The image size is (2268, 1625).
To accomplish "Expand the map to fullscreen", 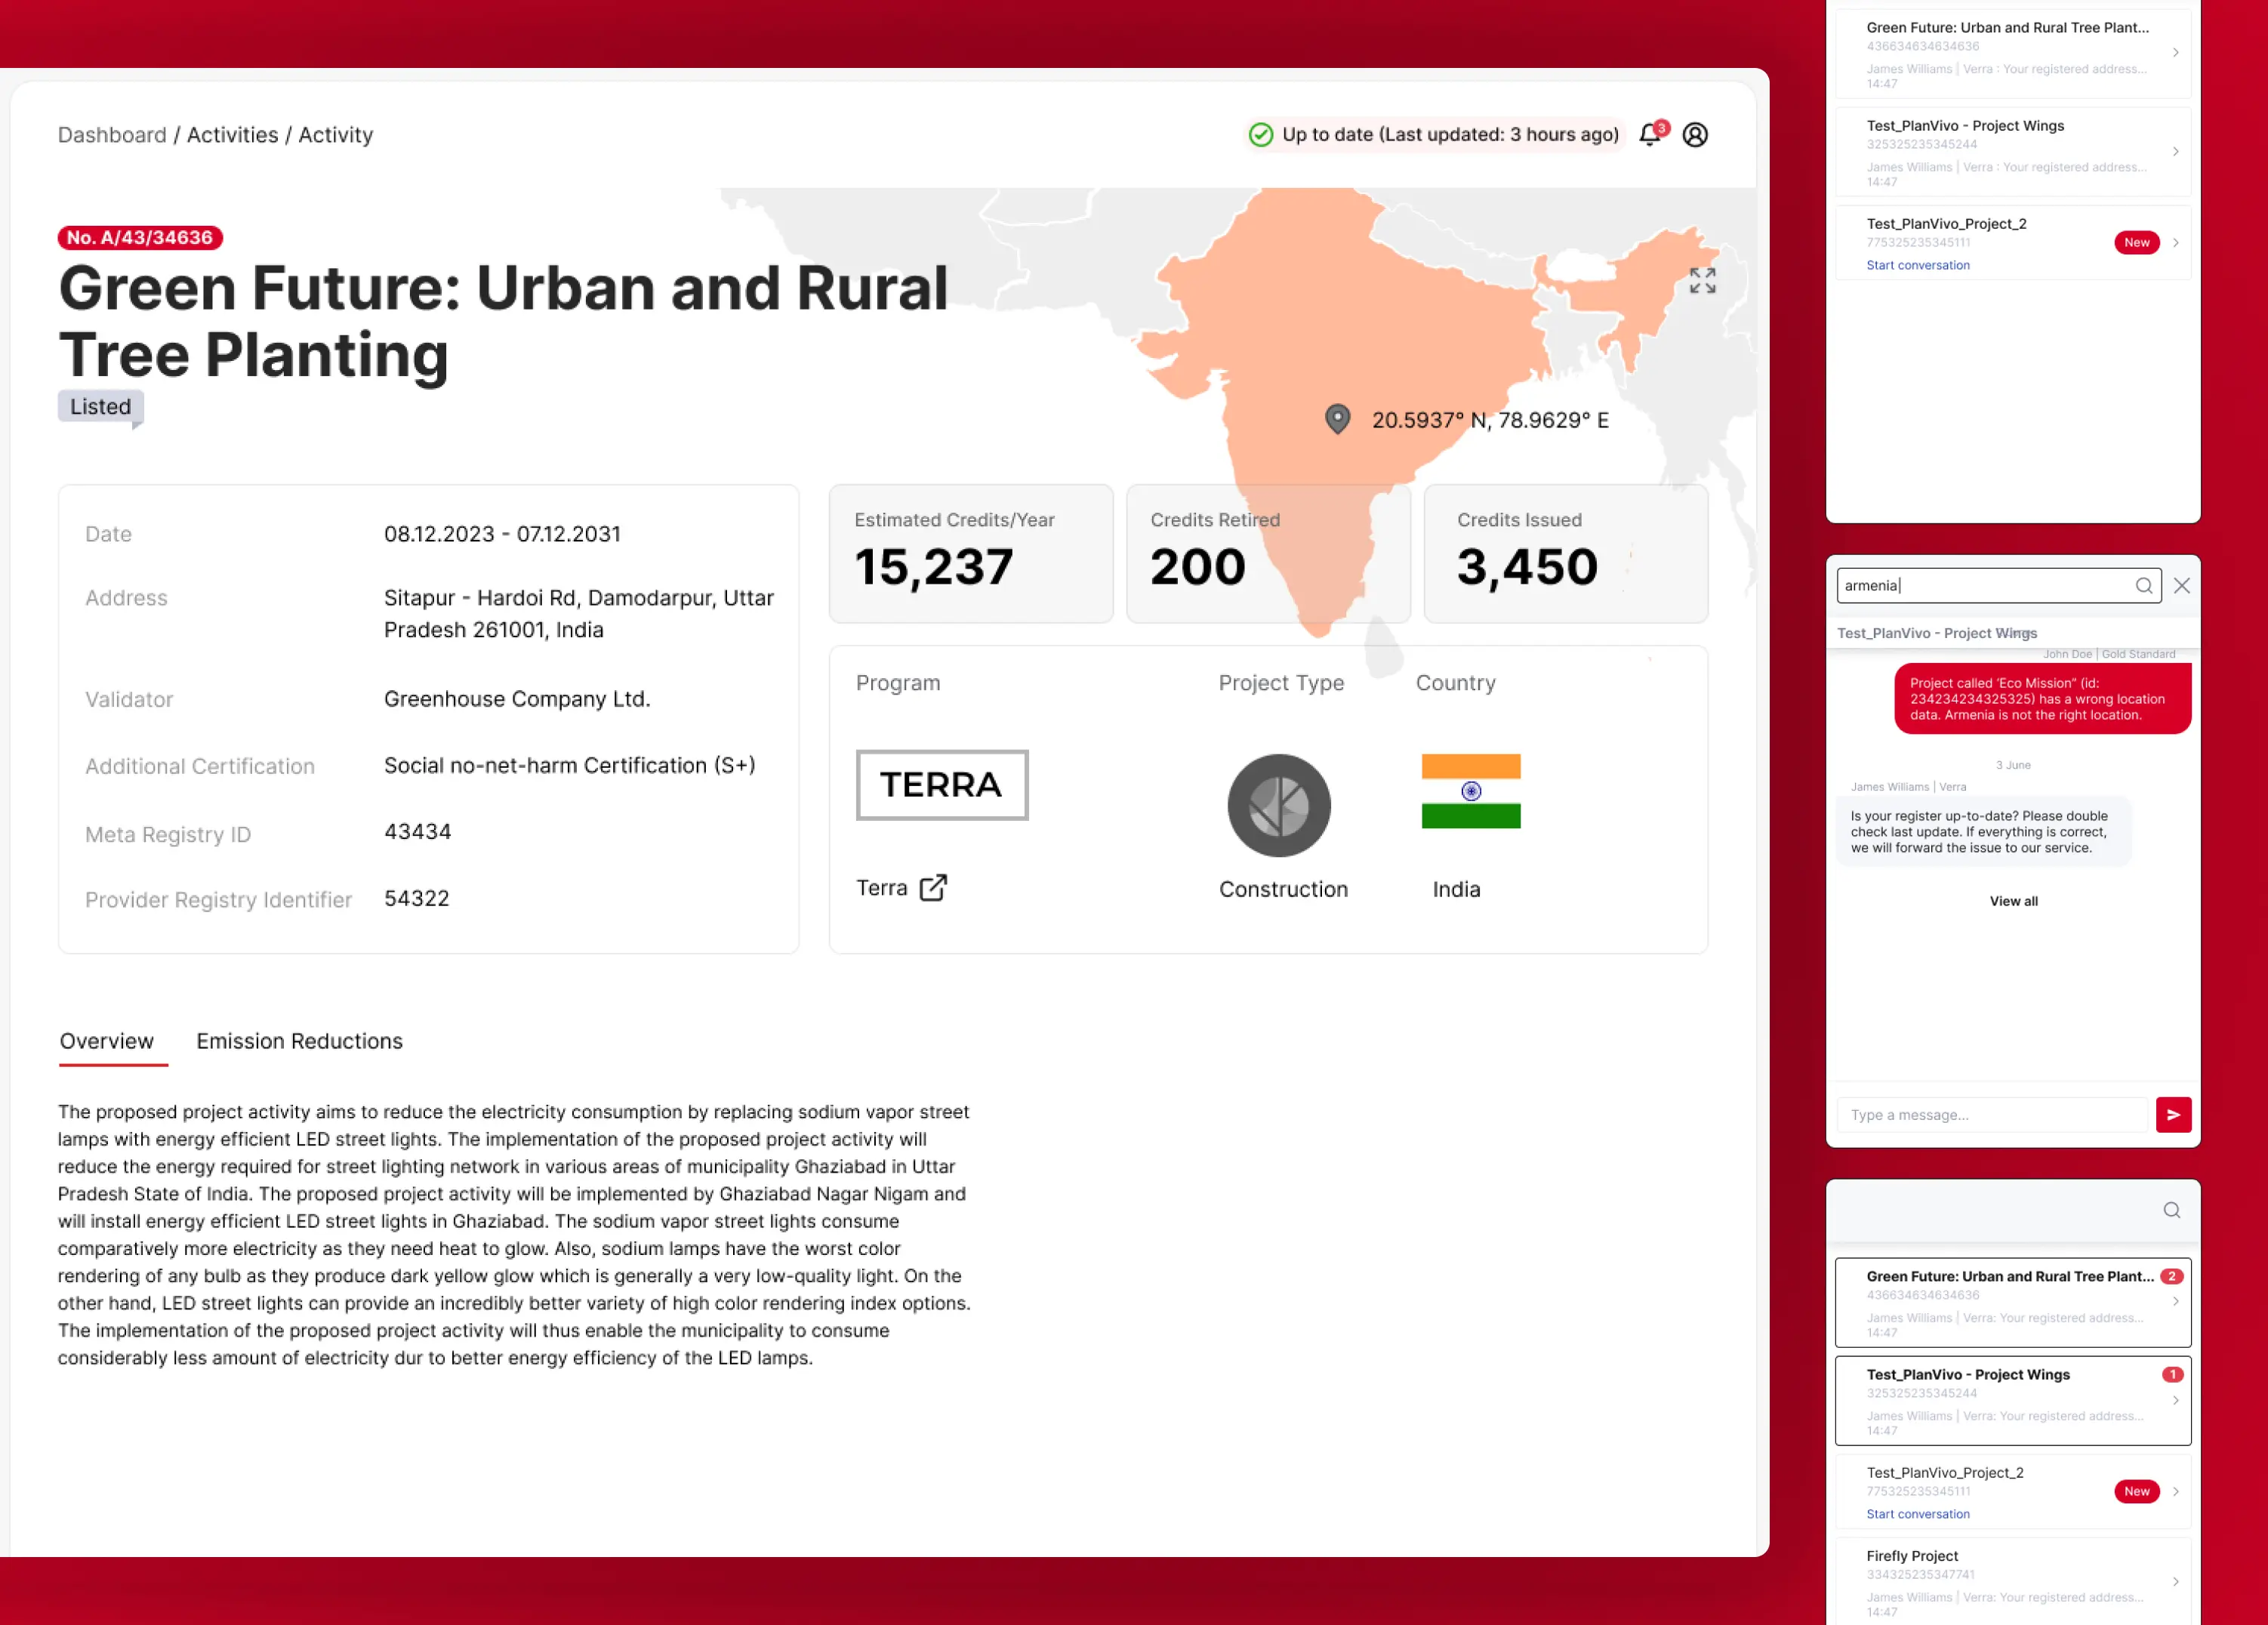I will click(x=1702, y=281).
